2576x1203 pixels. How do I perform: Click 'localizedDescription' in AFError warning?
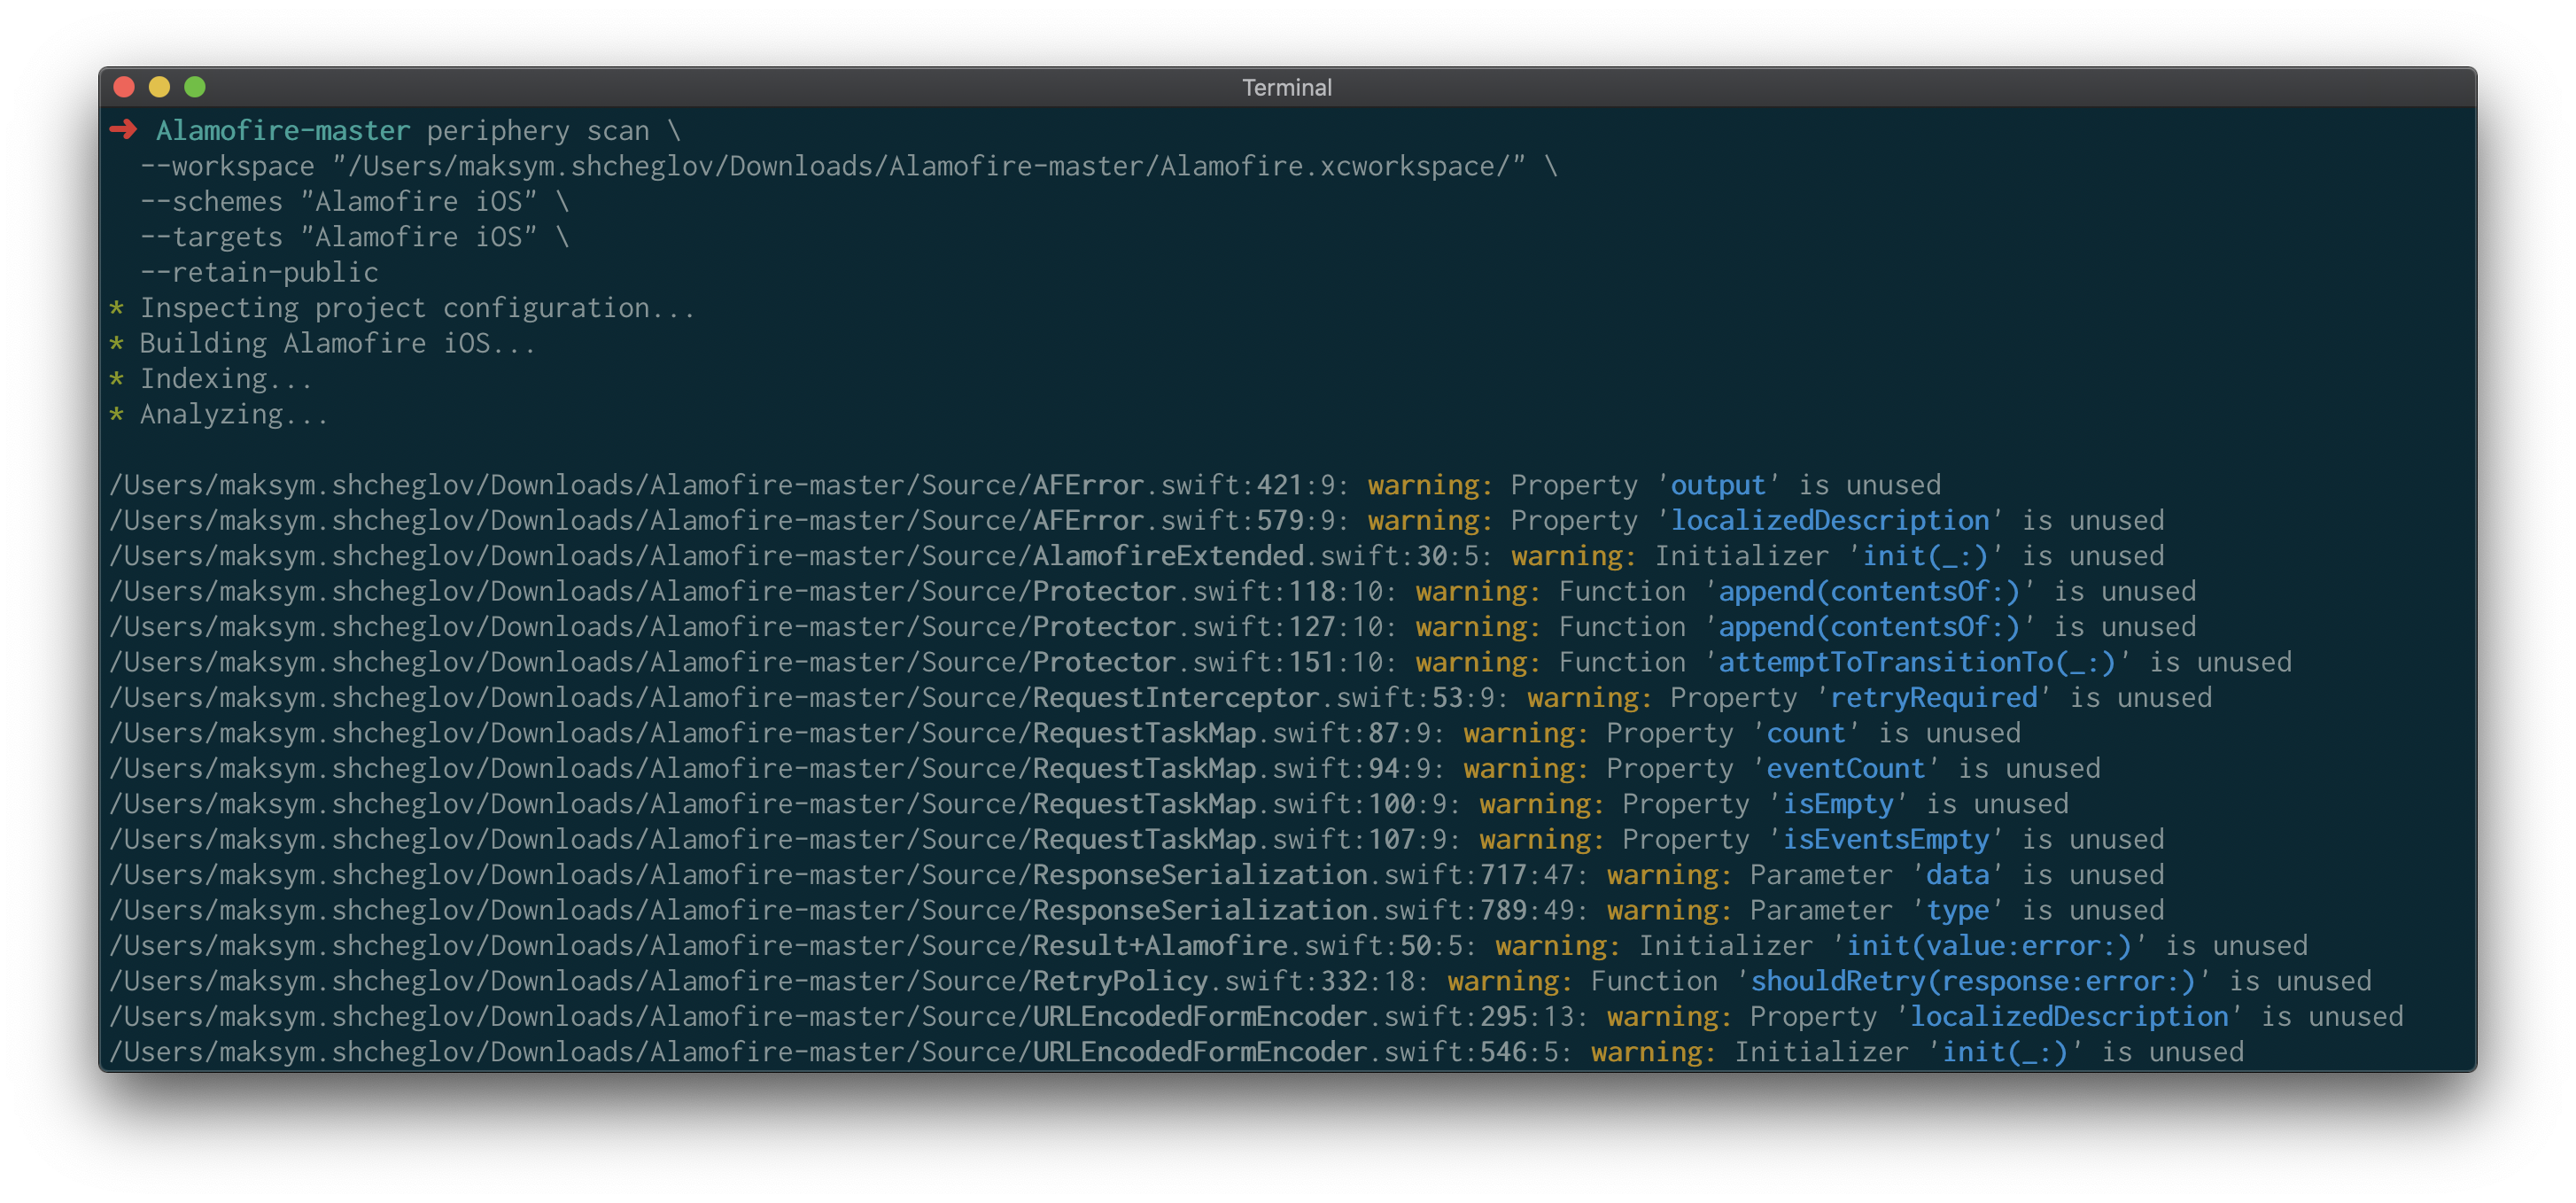click(1830, 521)
